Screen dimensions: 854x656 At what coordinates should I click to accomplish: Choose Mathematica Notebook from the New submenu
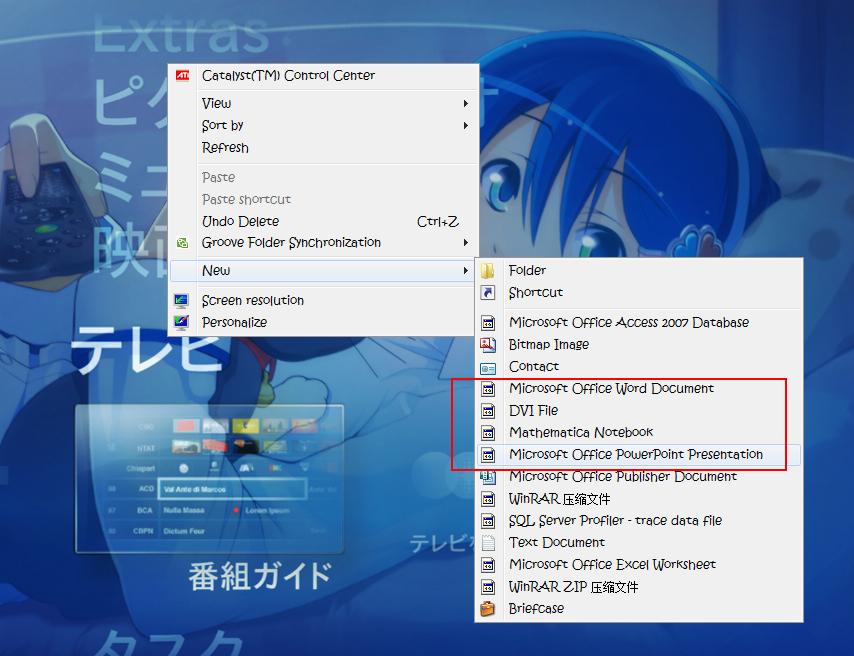pos(580,432)
